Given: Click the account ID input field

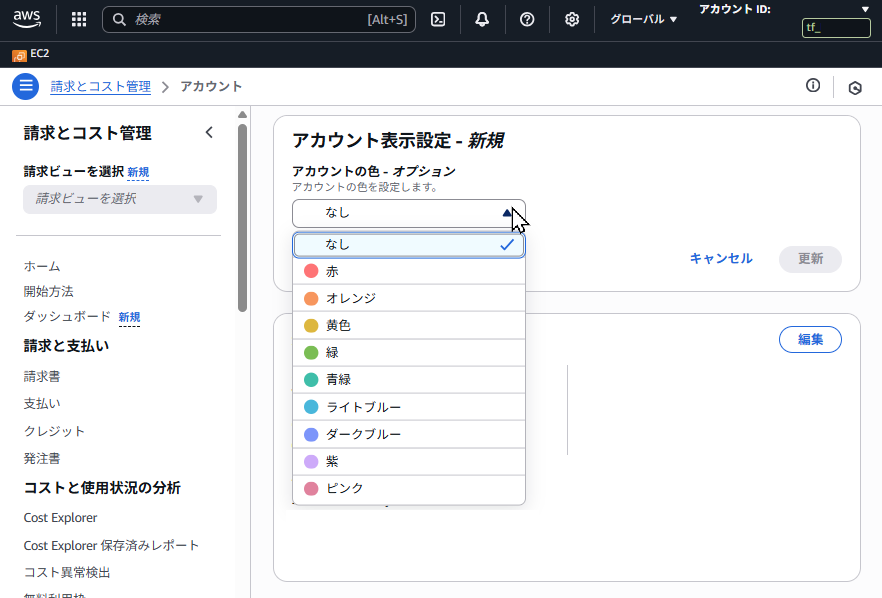Looking at the screenshot, I should 837,27.
